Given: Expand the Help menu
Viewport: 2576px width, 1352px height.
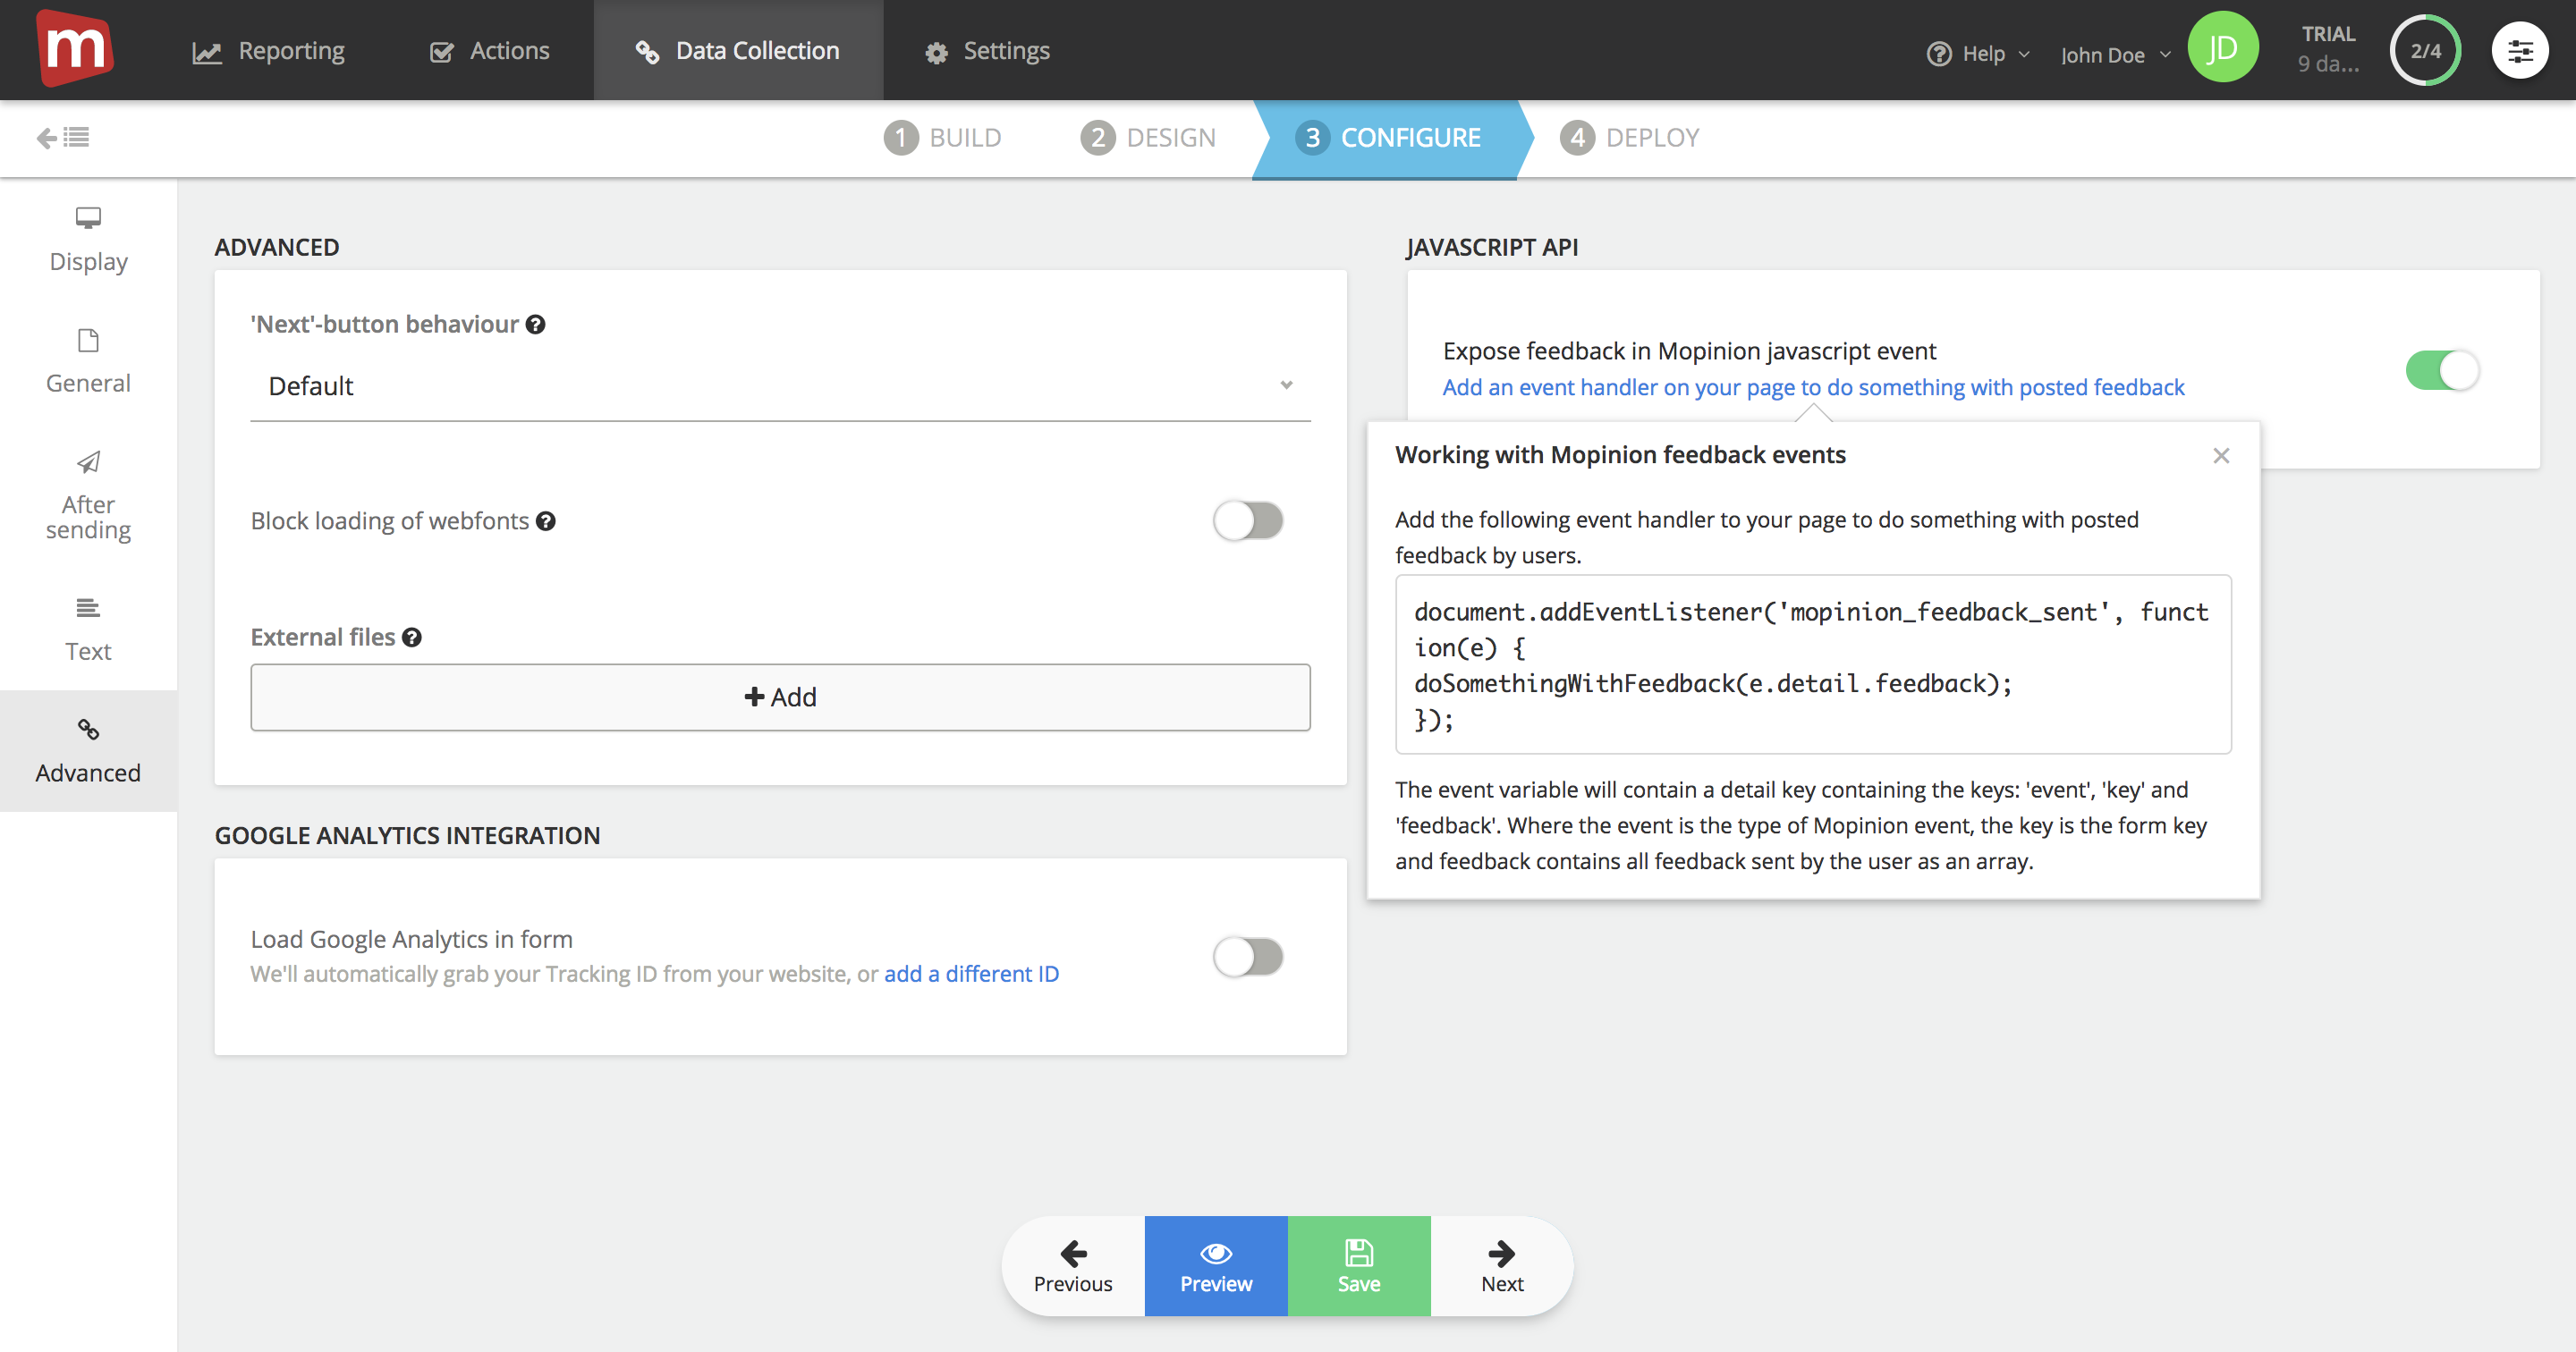Looking at the screenshot, I should pos(1977,53).
